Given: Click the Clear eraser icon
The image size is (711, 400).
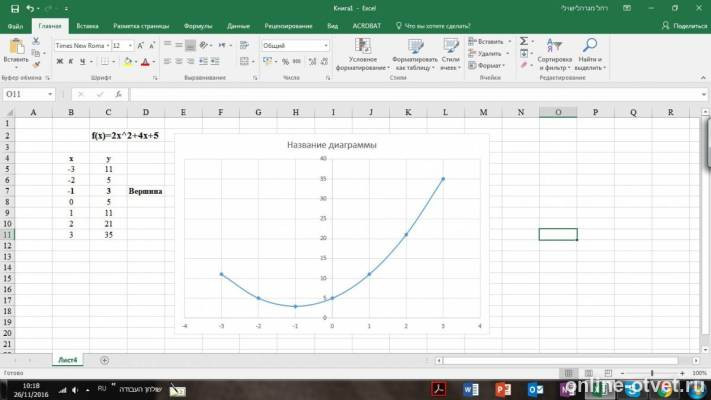Looking at the screenshot, I should pyautogui.click(x=524, y=65).
